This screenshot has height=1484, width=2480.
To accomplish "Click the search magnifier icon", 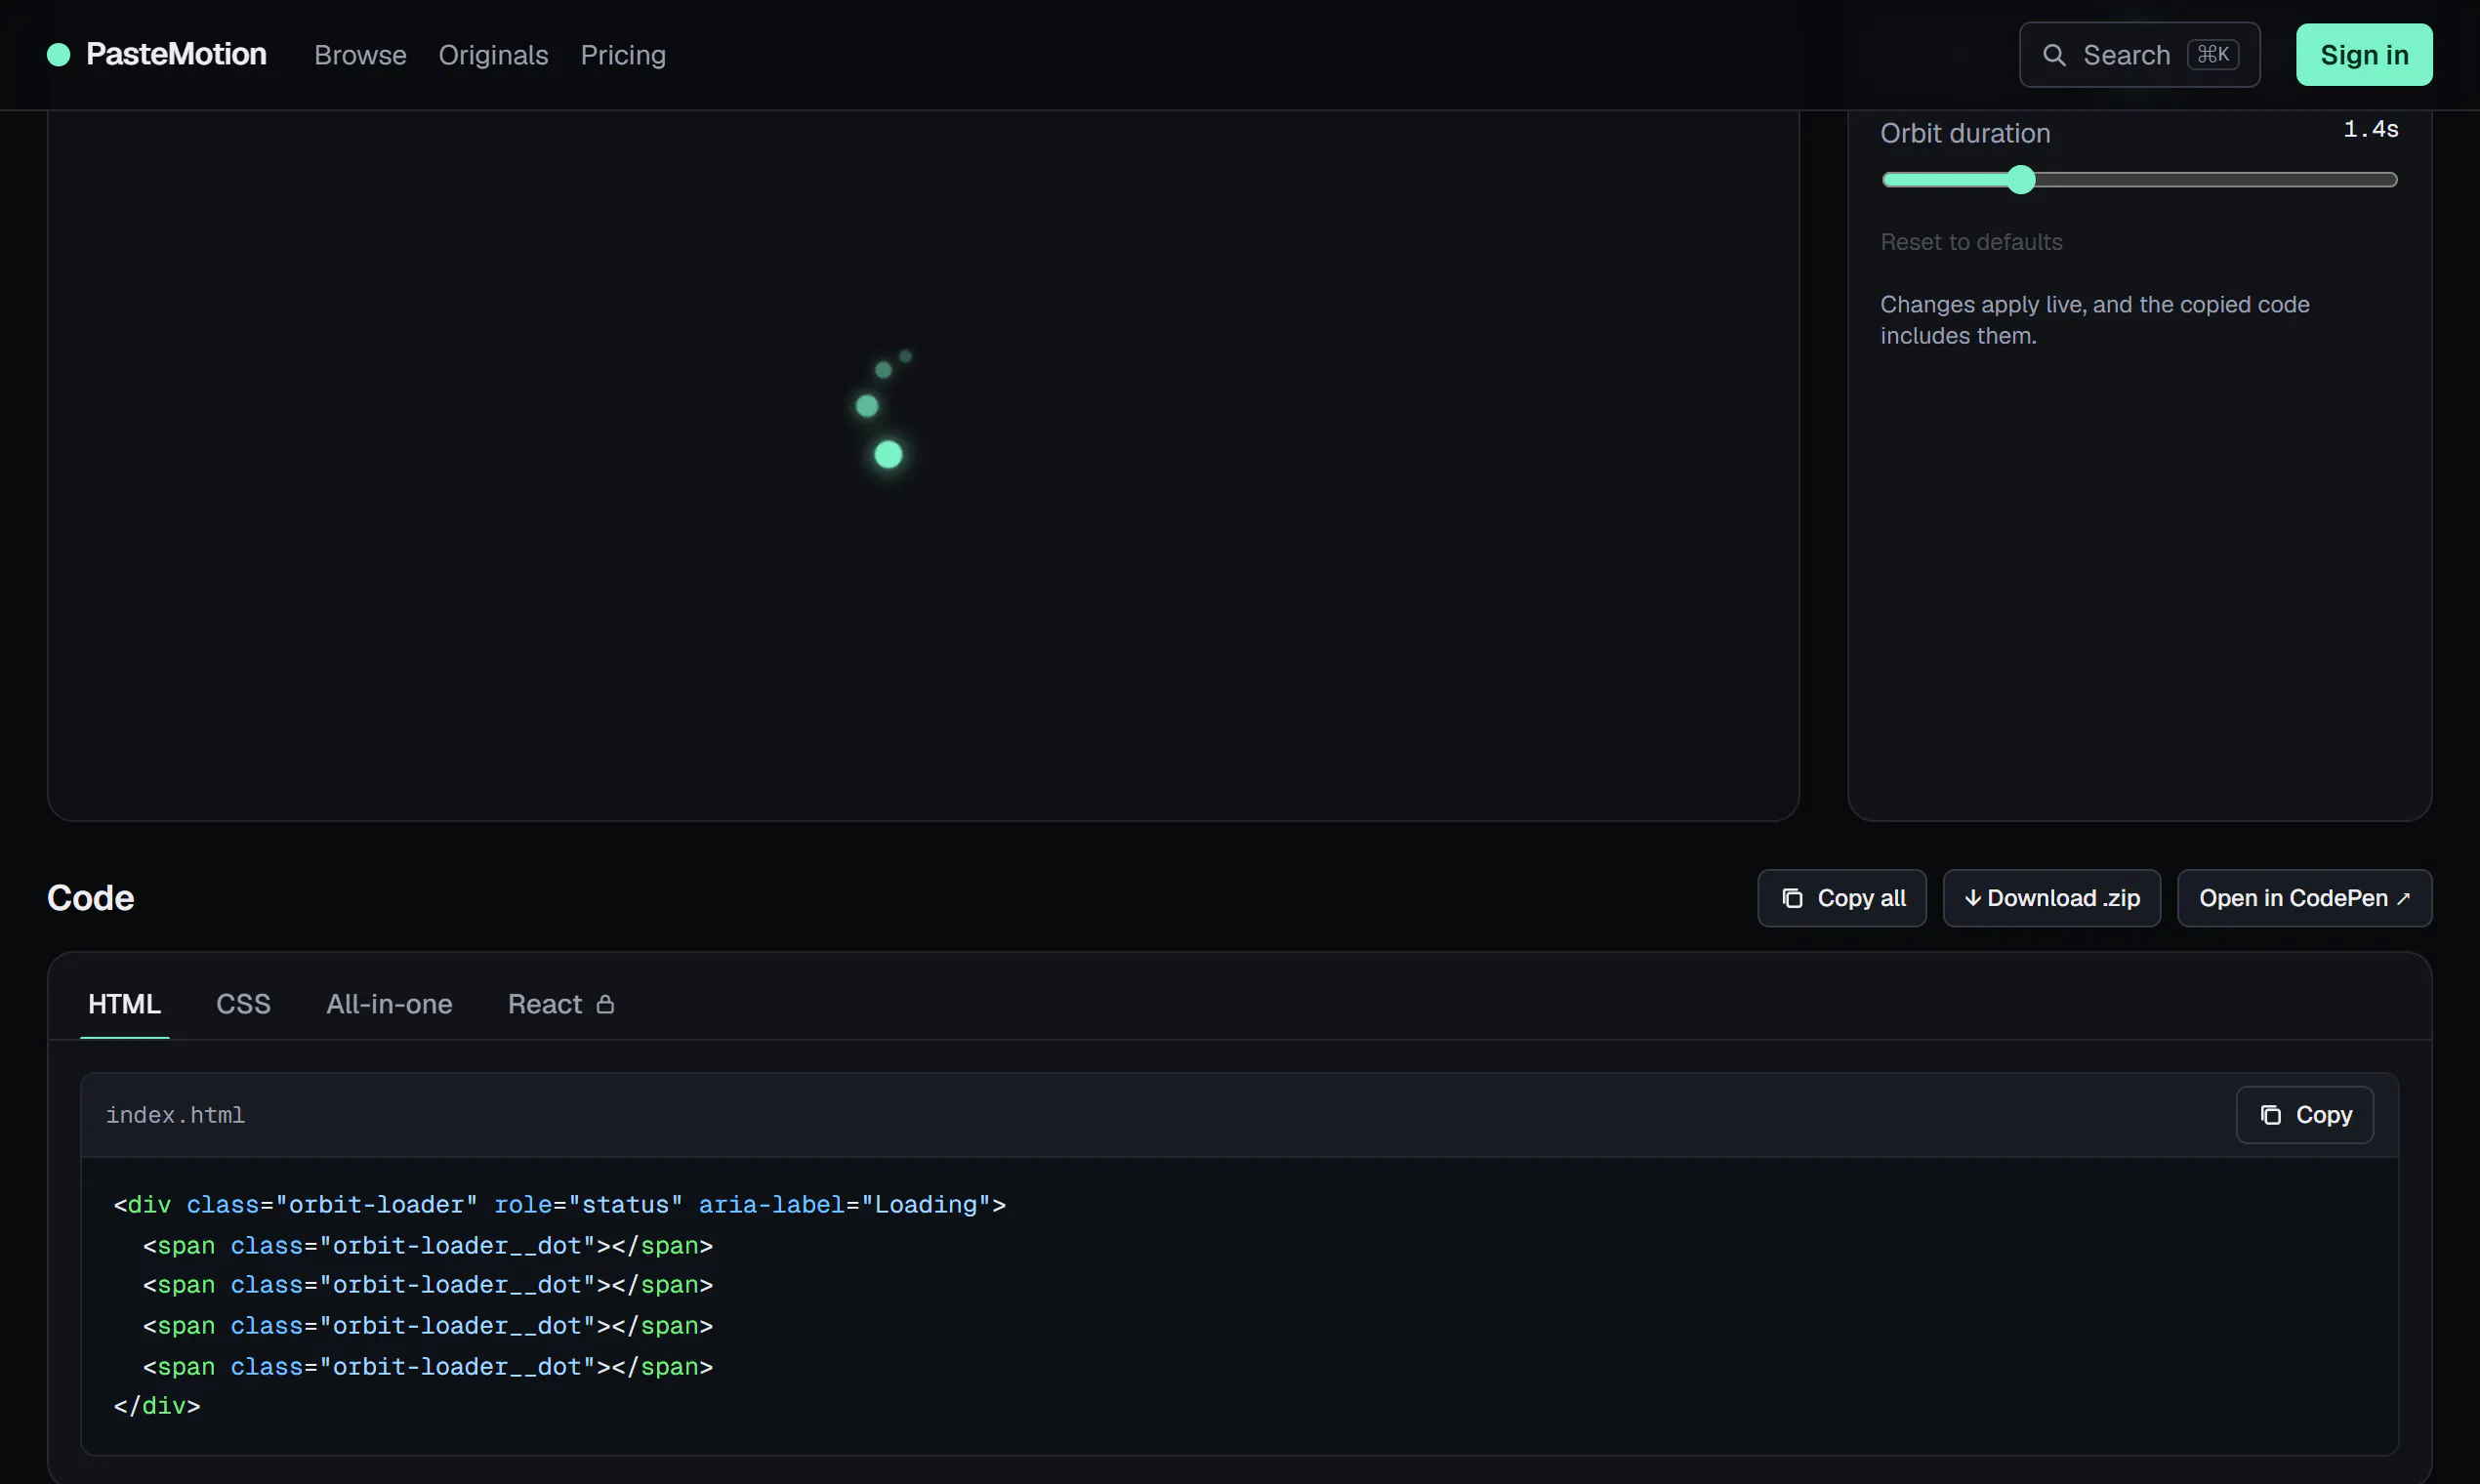I will click(x=2053, y=55).
